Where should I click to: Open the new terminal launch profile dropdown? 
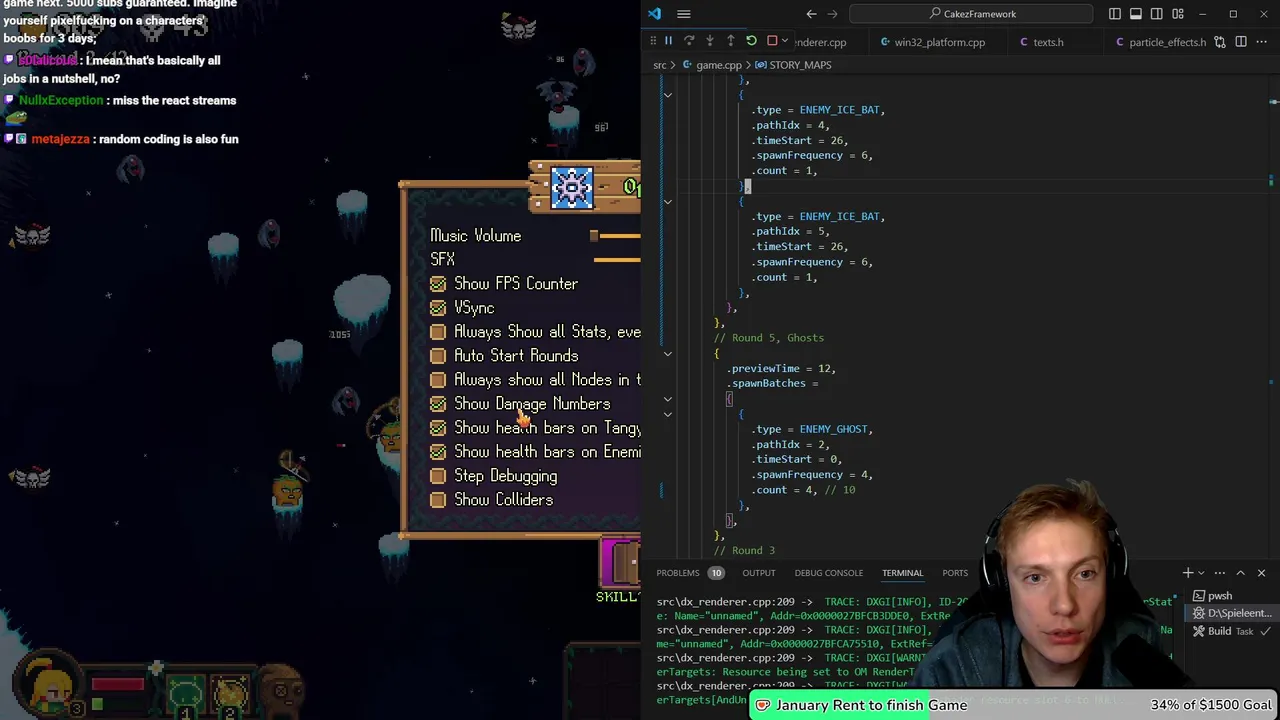point(1201,573)
